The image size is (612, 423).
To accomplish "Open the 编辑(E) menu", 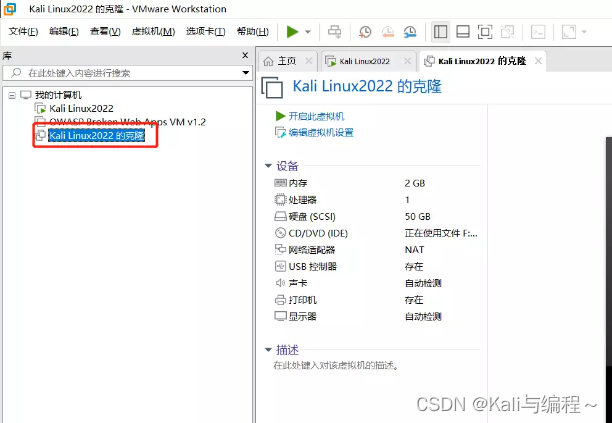I will tap(64, 31).
